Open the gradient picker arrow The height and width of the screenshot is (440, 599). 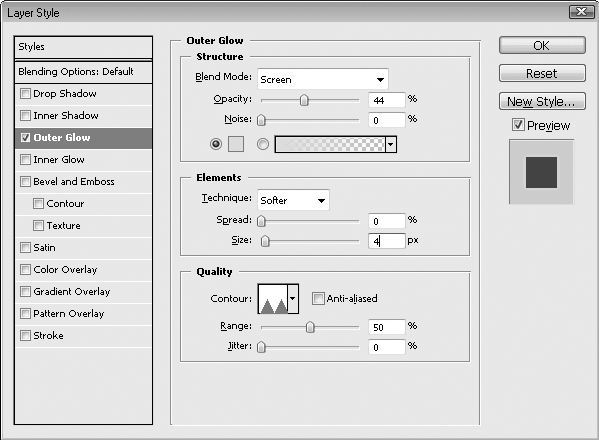391,144
